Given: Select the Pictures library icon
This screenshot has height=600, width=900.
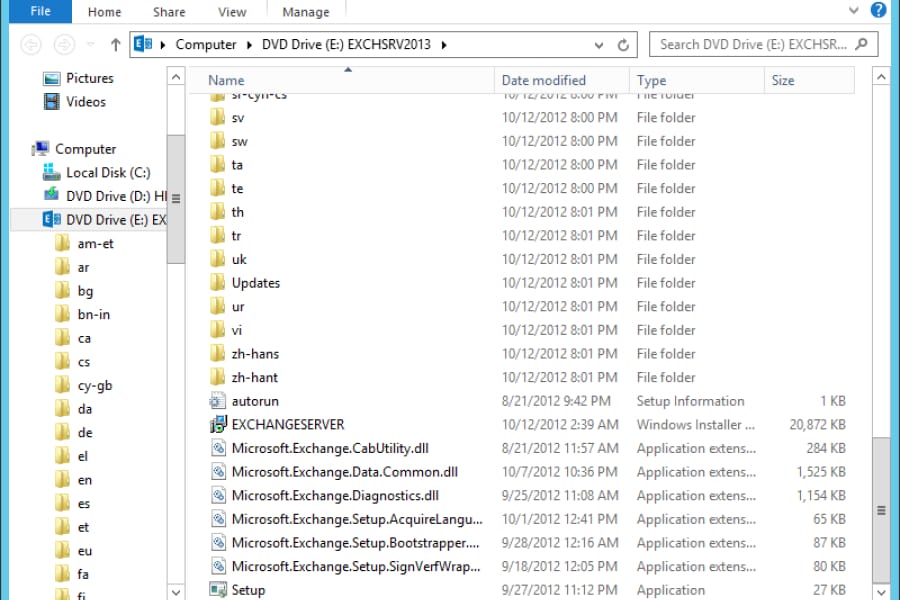Looking at the screenshot, I should (x=52, y=79).
